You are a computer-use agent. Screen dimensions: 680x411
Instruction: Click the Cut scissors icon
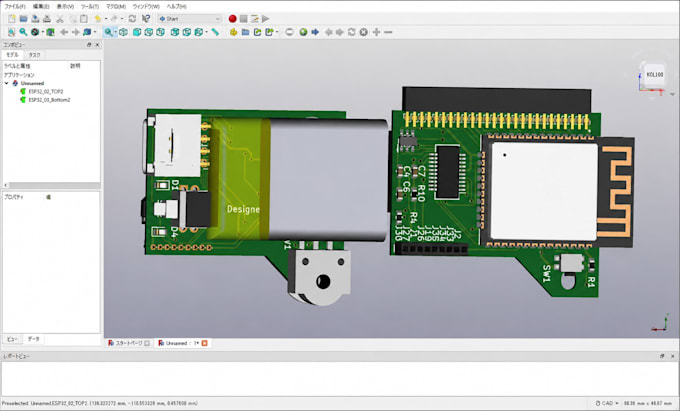tap(60, 19)
